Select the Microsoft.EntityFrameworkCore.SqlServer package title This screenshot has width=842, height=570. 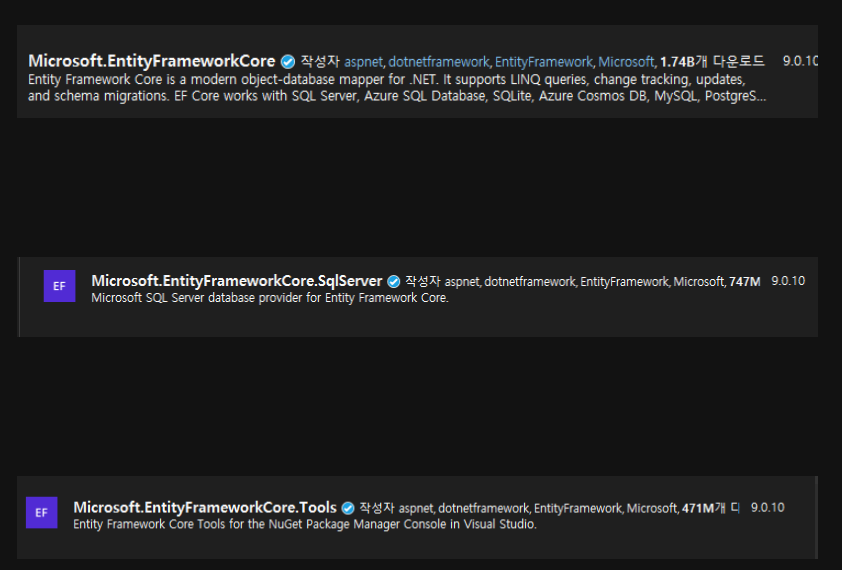[237, 281]
